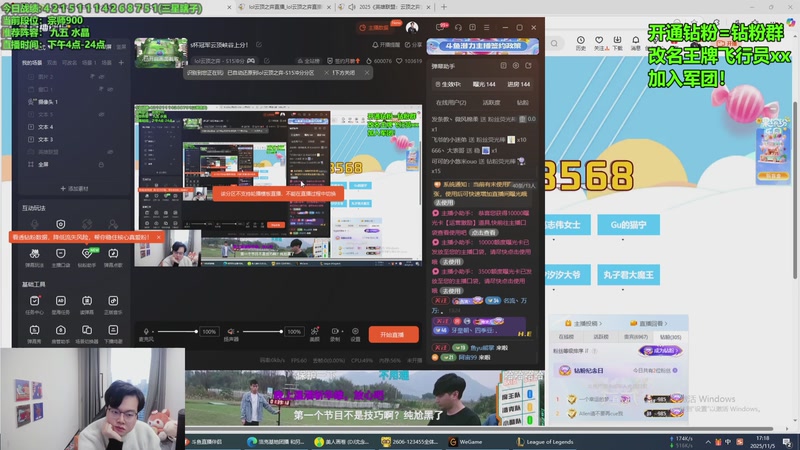Open the 斗鱼潜力主播签约政策 banner
The image size is (800, 450).
483,46
